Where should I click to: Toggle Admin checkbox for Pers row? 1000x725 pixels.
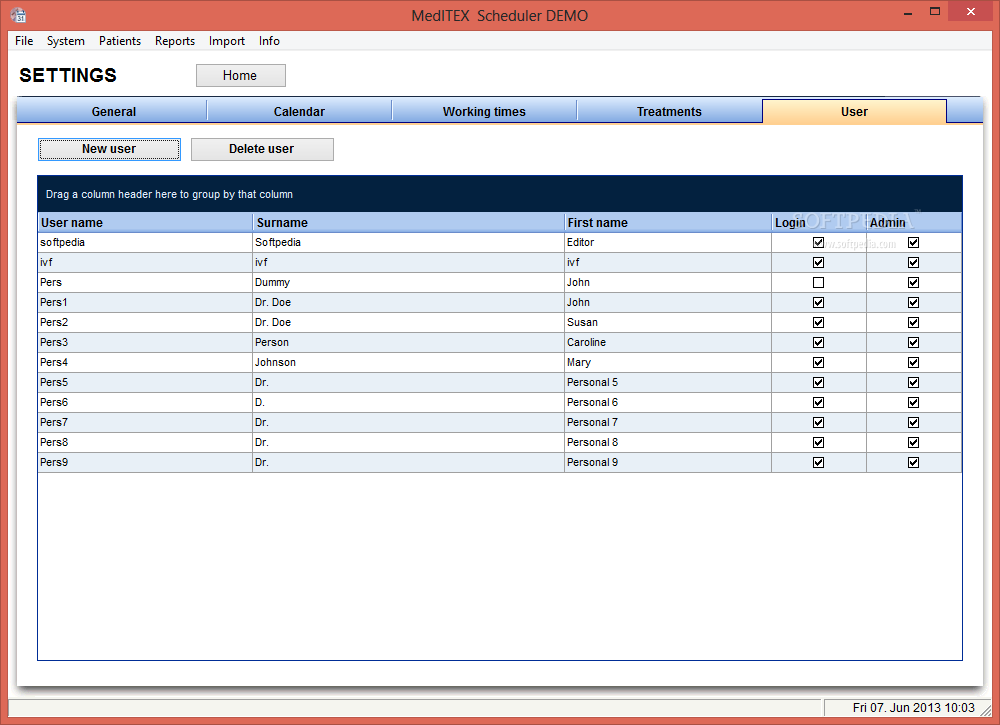(x=913, y=282)
